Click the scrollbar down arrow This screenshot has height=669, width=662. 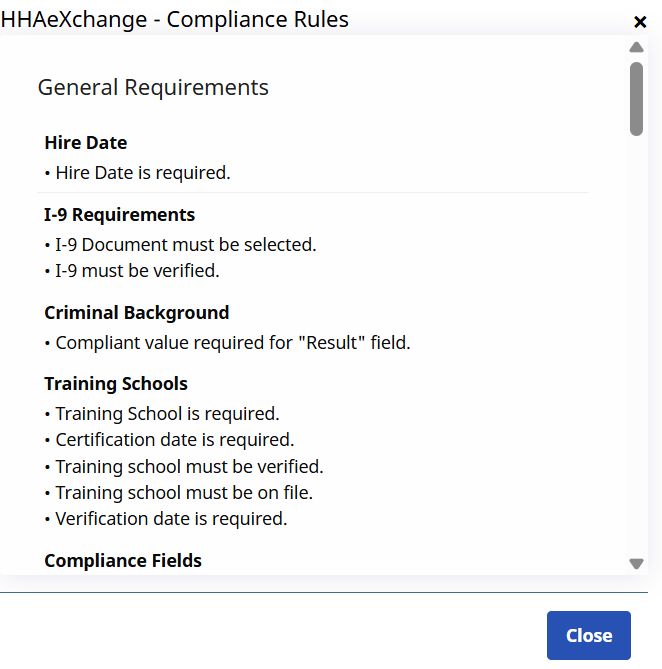coord(636,563)
